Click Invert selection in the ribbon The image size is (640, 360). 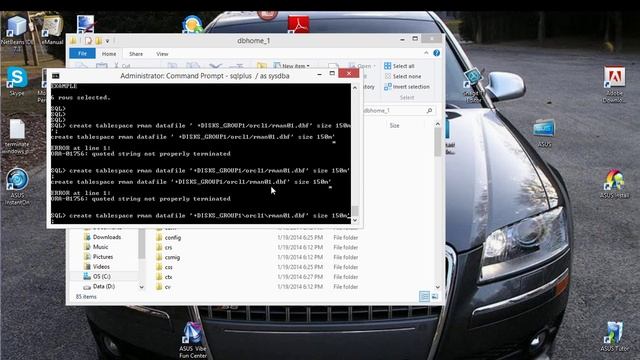coord(407,87)
